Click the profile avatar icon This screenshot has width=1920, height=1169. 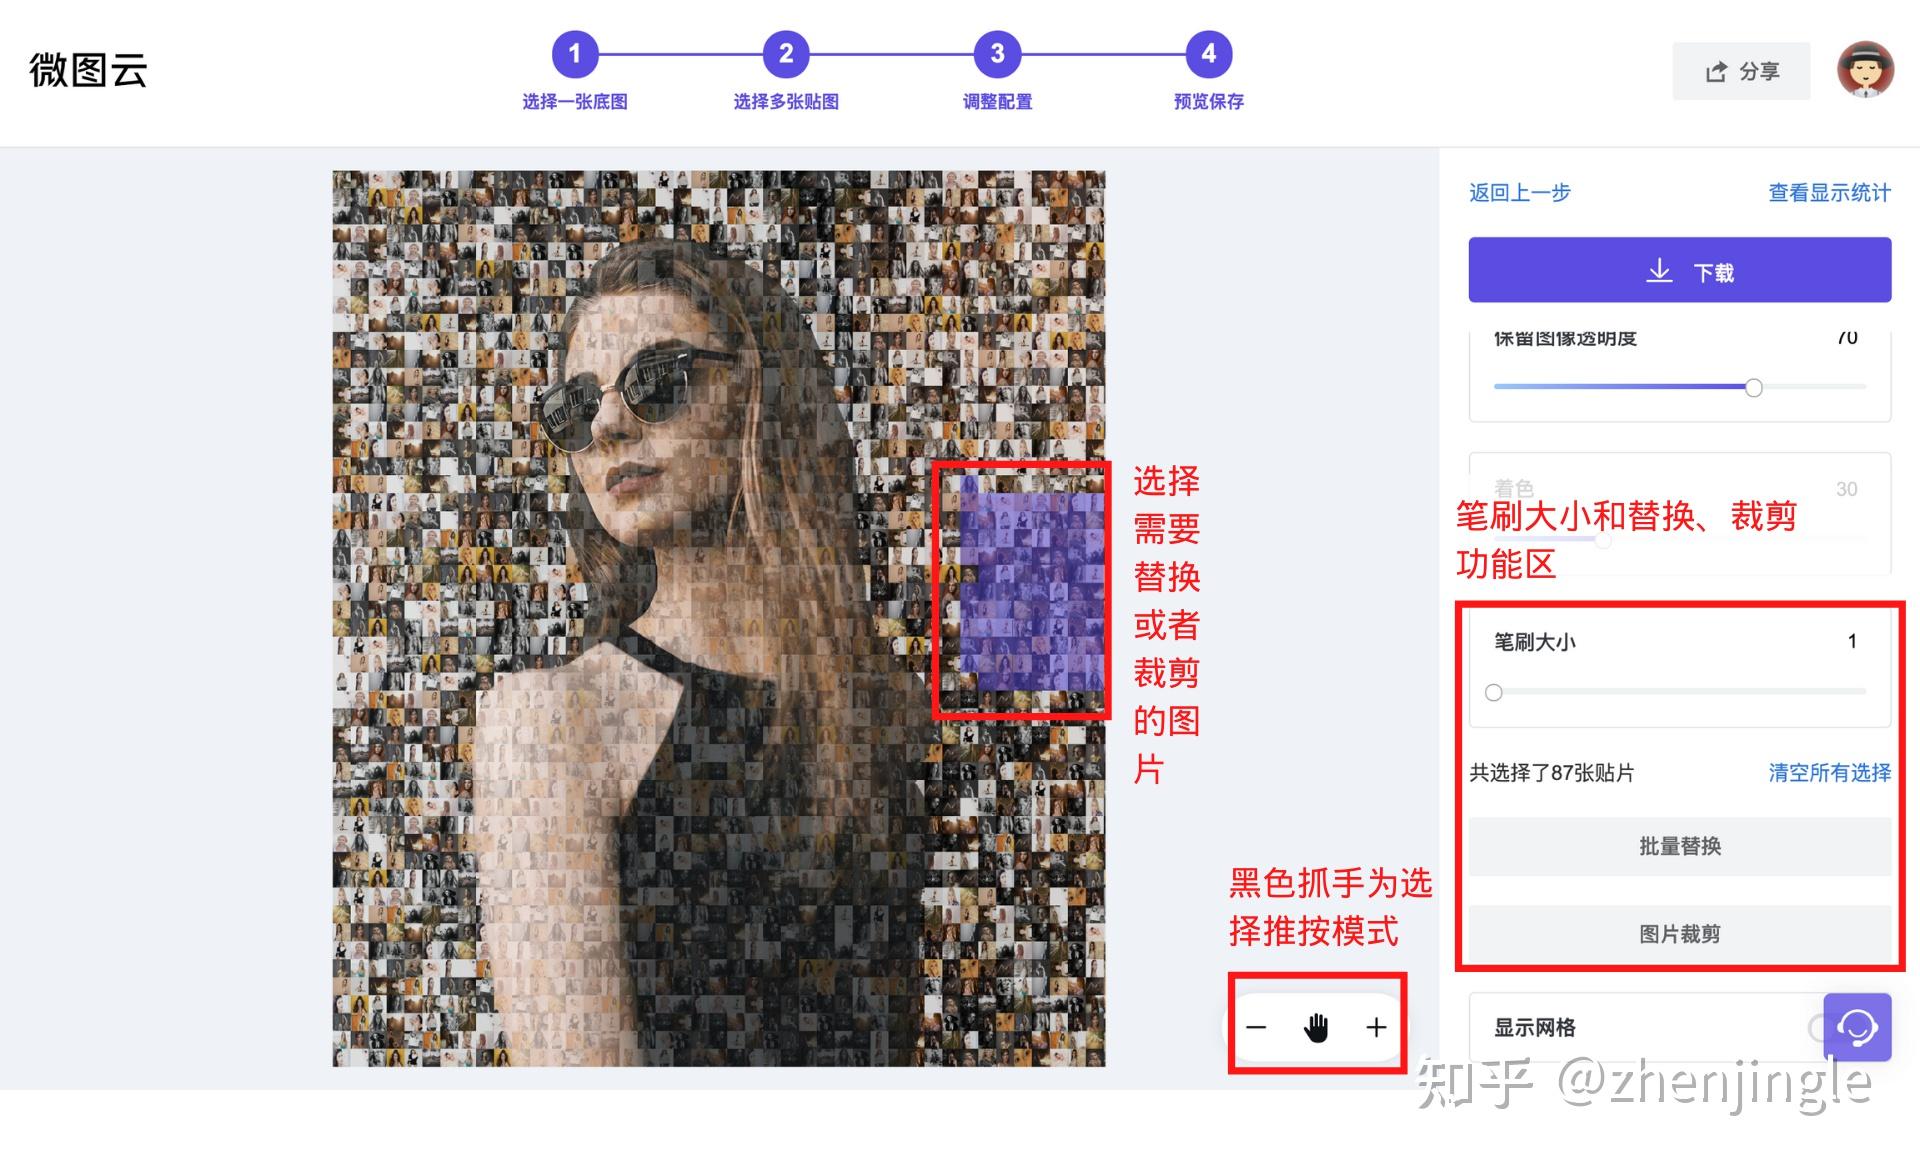point(1866,69)
